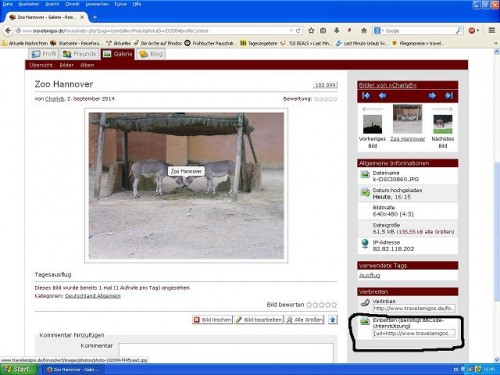500x375 pixels.
Task: Click the browser back arrow
Action: coord(8,31)
